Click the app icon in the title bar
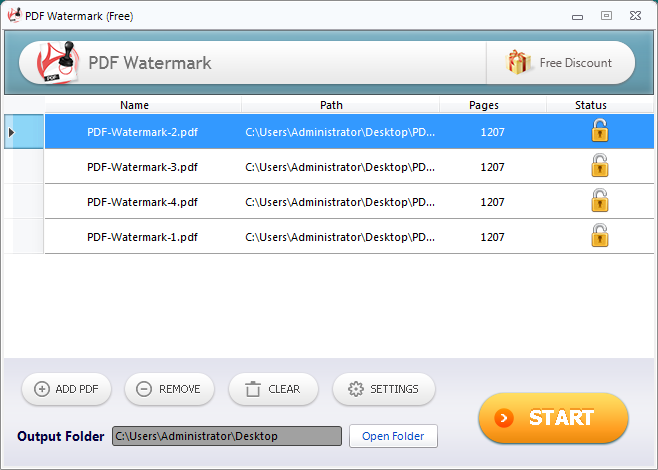The height and width of the screenshot is (470, 658). point(15,15)
